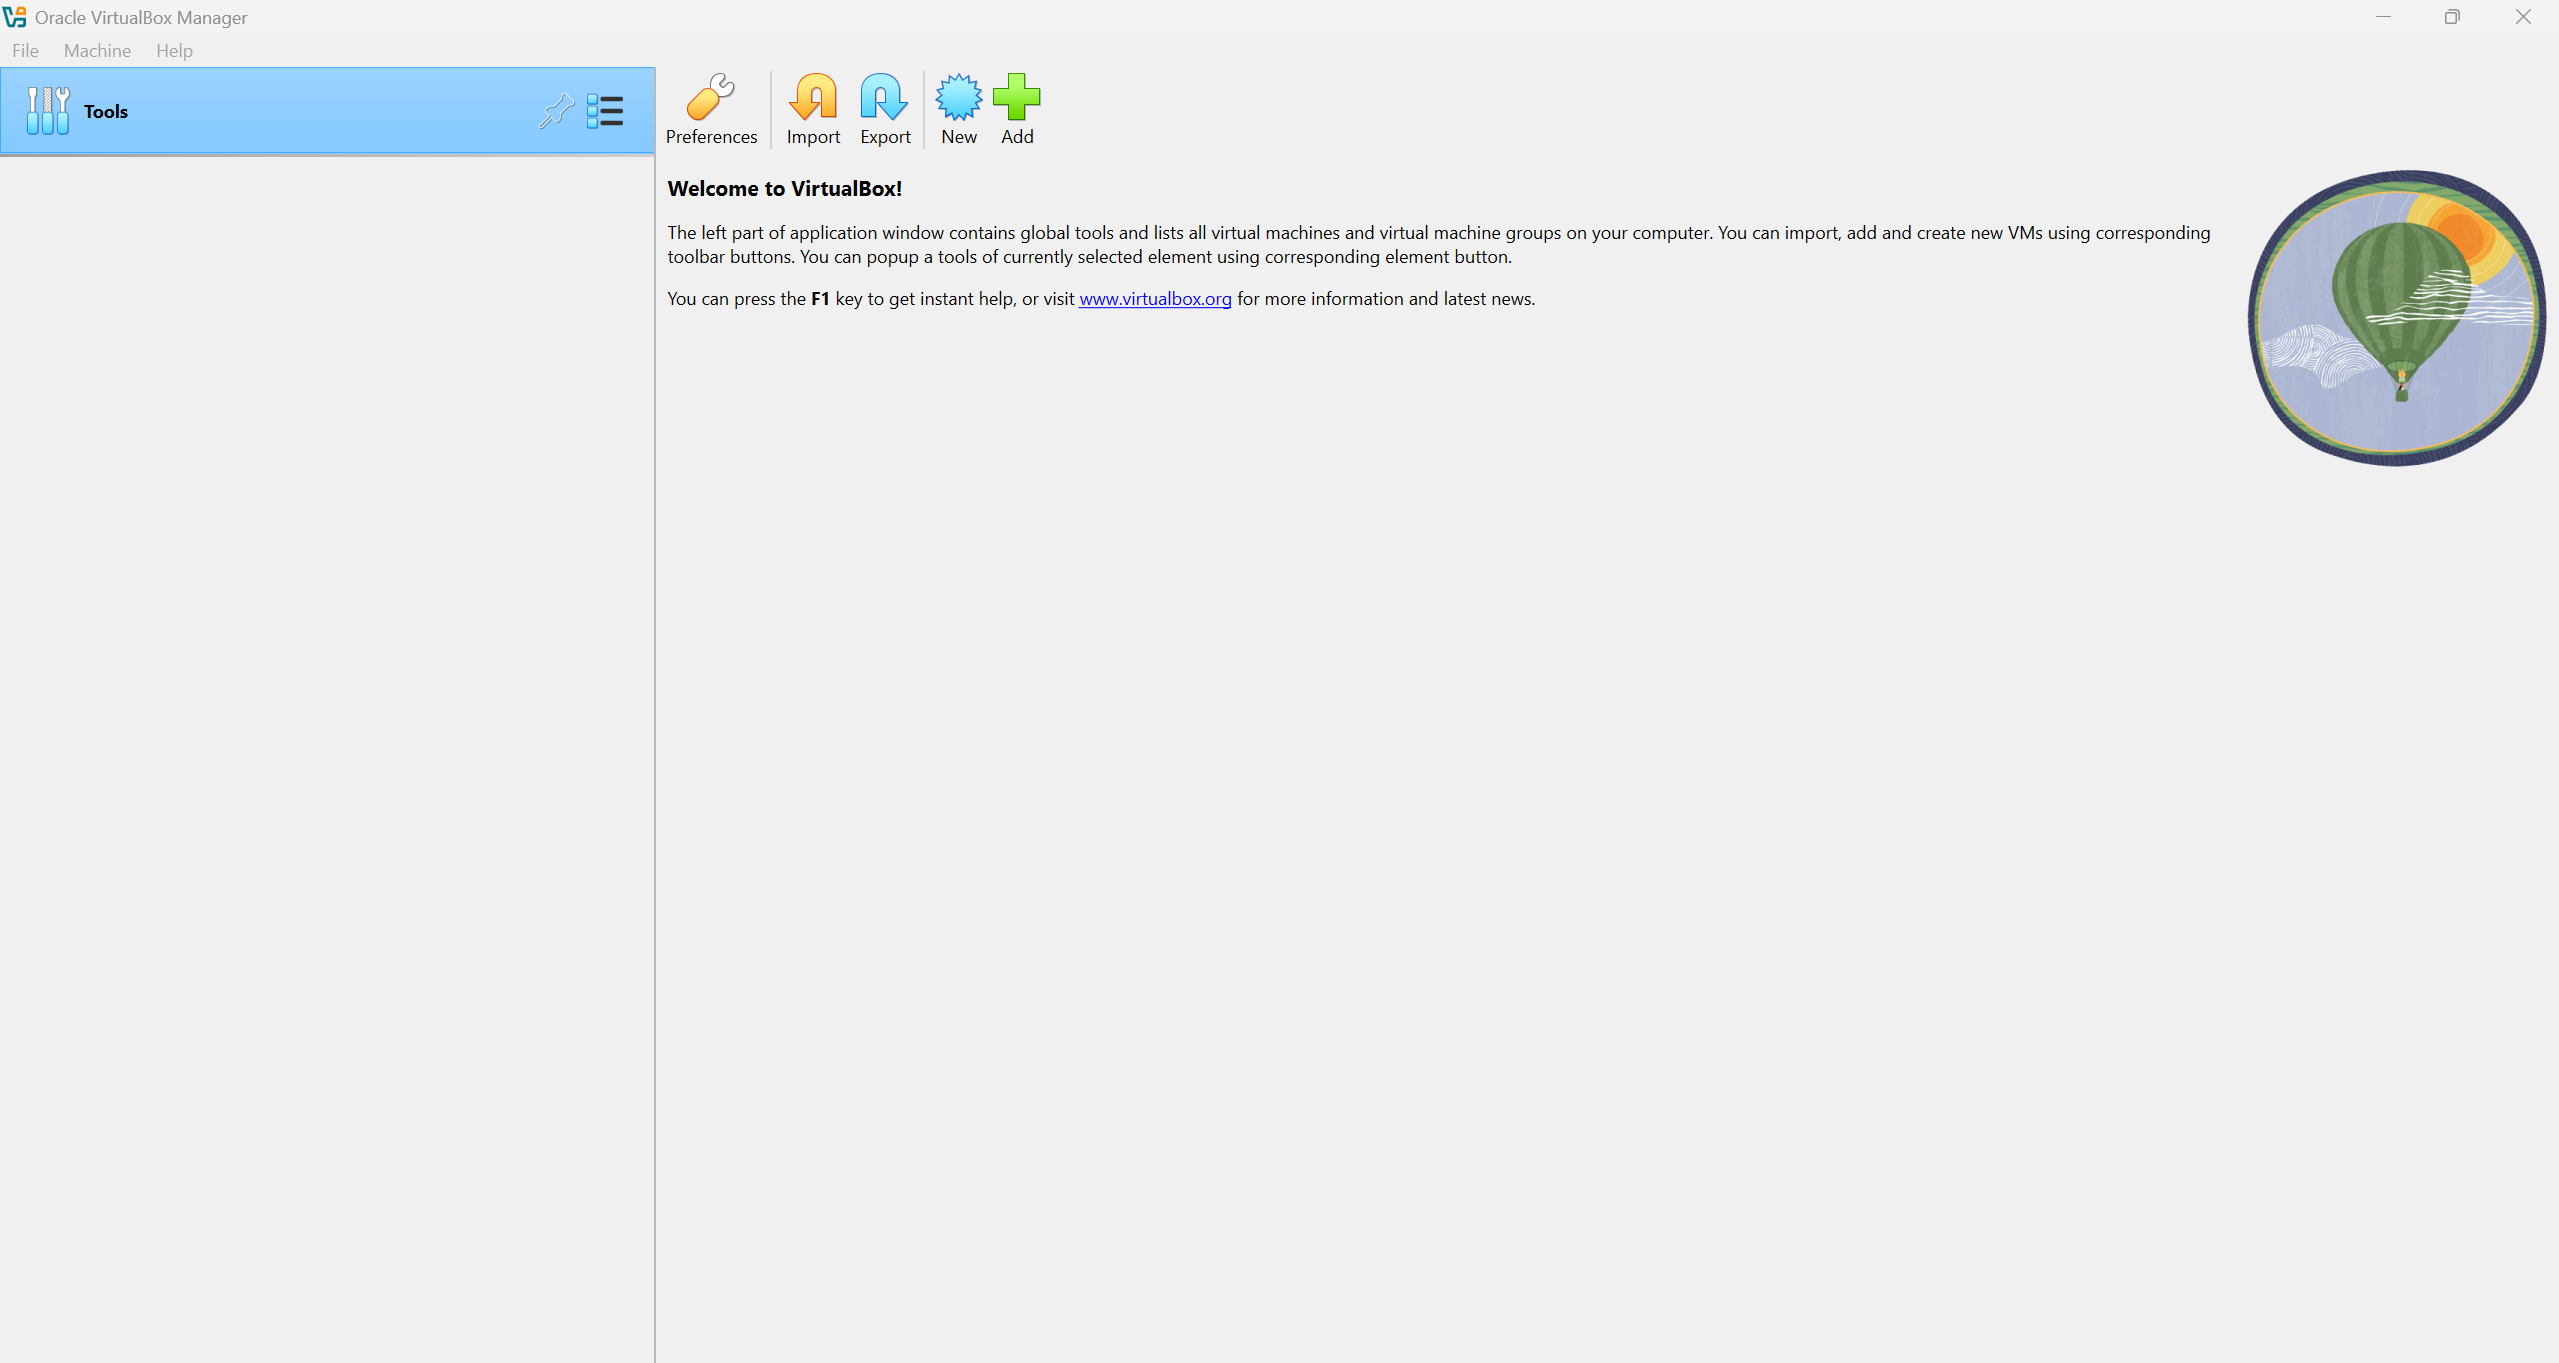Close the VirtualBox Manager window
Screen dimensions: 2559x1363
tap(2523, 17)
